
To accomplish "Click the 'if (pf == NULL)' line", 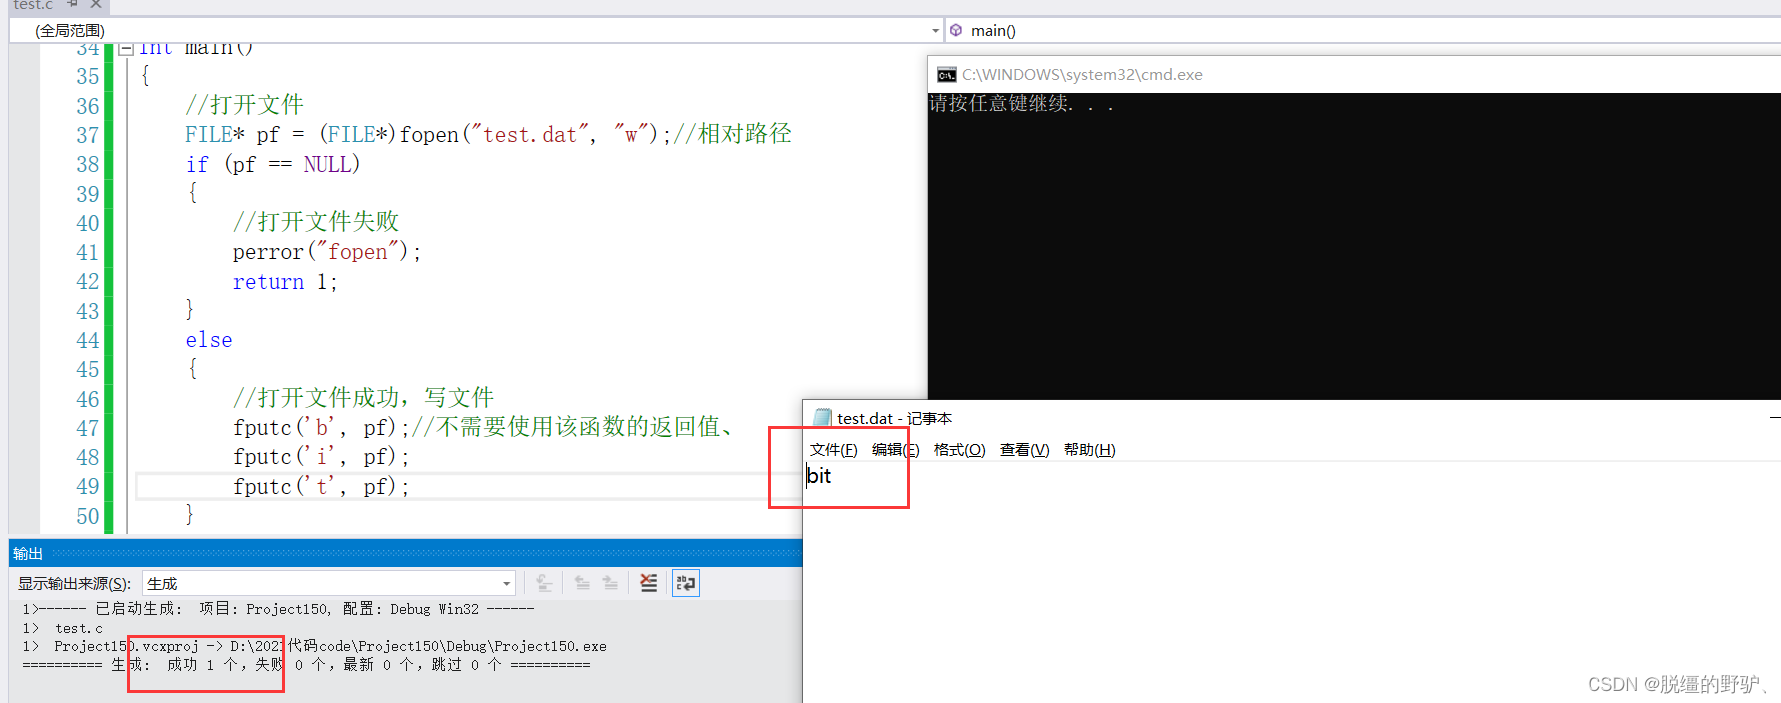I will tap(272, 164).
